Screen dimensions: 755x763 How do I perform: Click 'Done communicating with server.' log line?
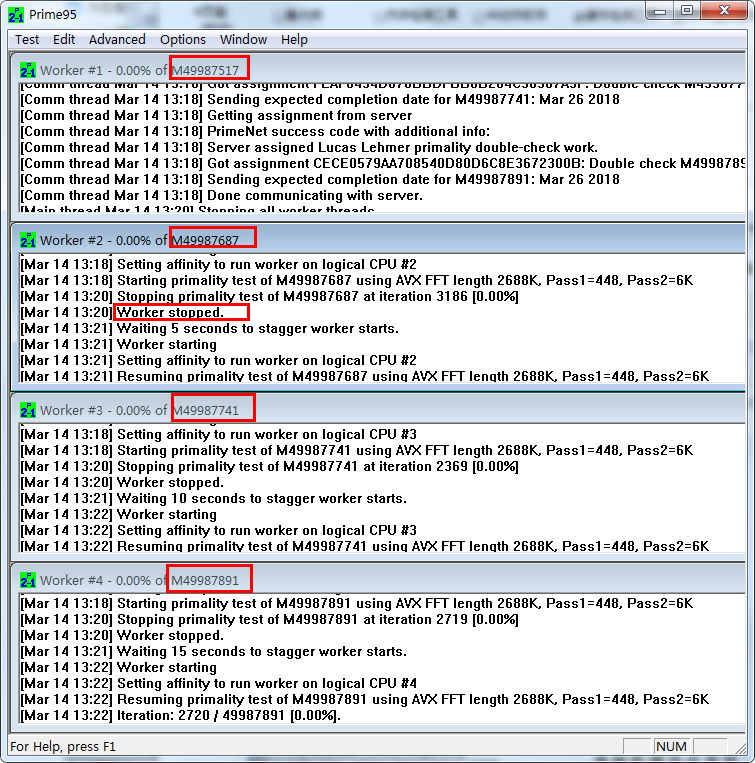click(221, 196)
